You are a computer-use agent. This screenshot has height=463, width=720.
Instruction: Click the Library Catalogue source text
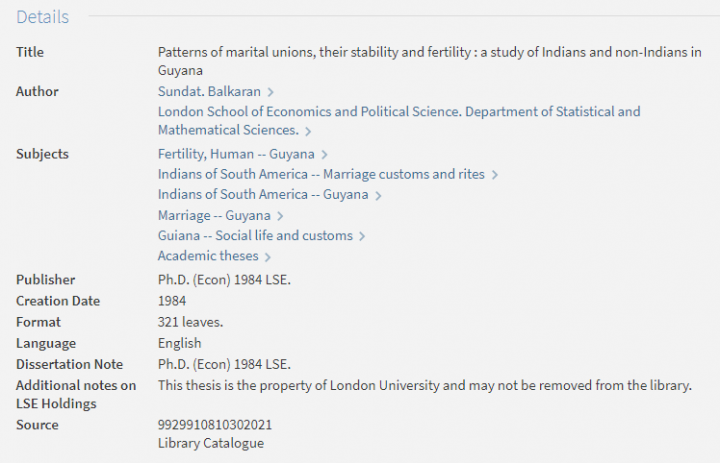211,443
